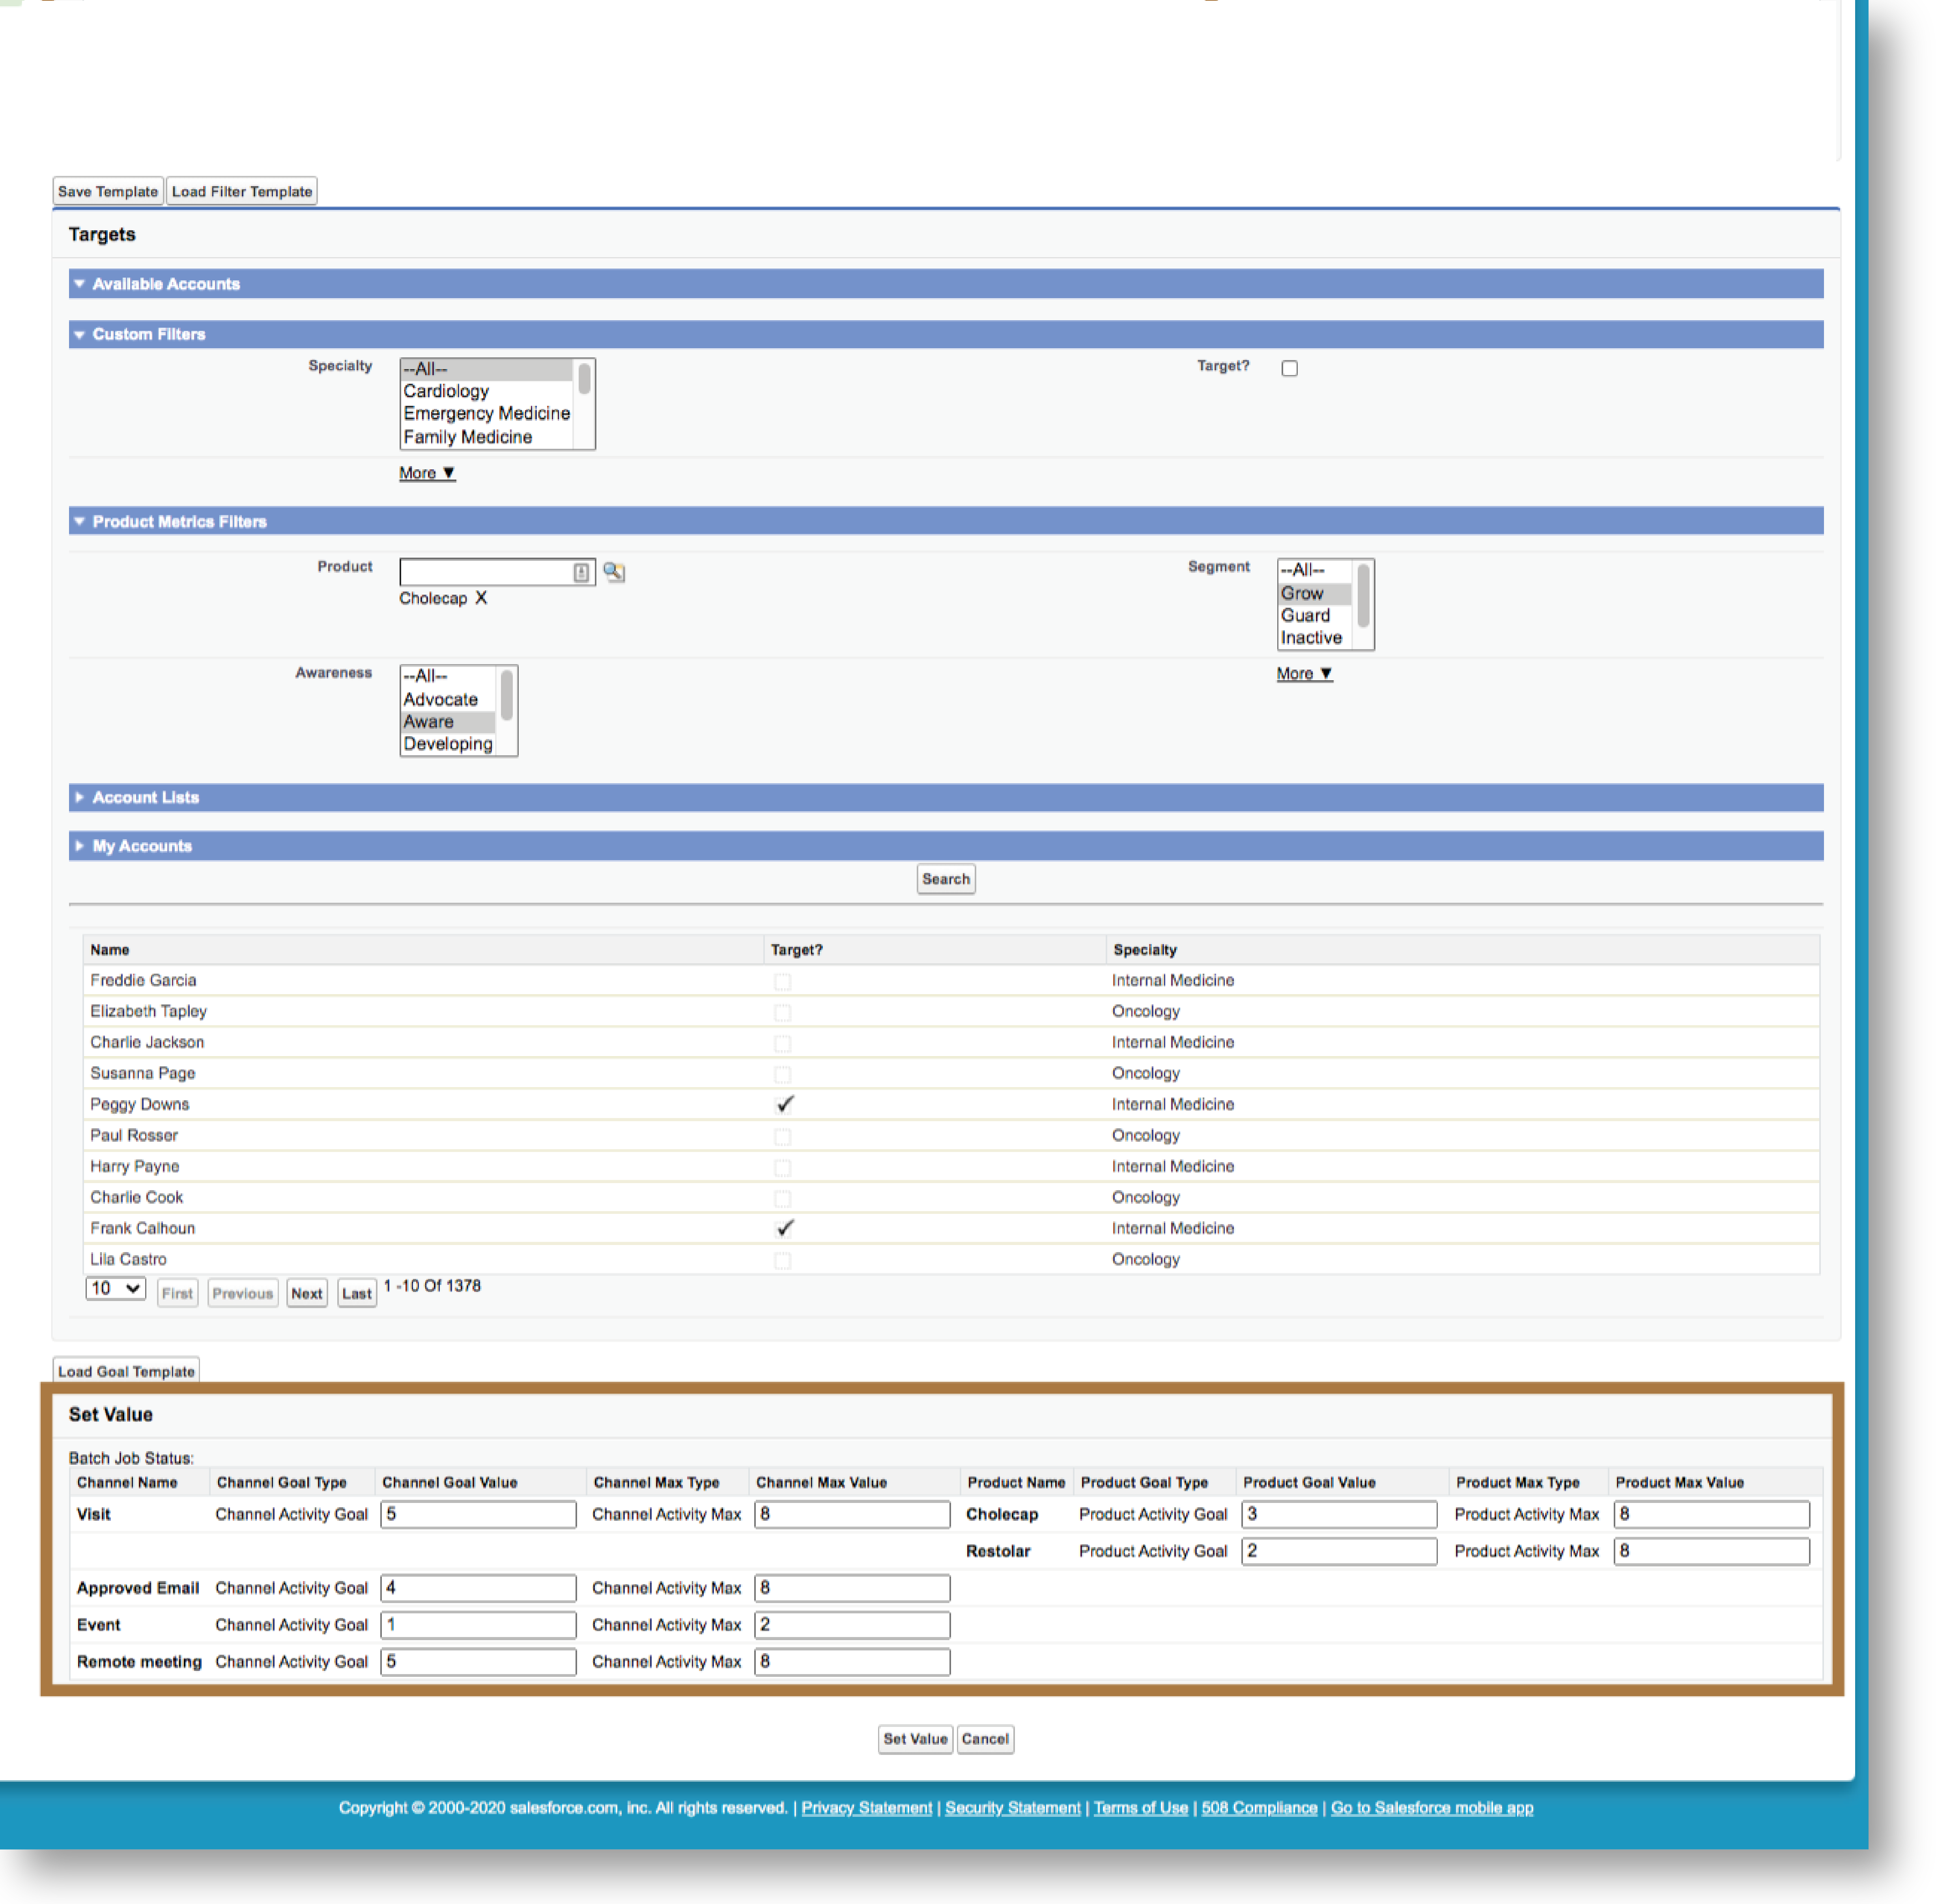This screenshot has height=1904, width=1936.
Task: Jump to the Last results page
Action: 356,1293
